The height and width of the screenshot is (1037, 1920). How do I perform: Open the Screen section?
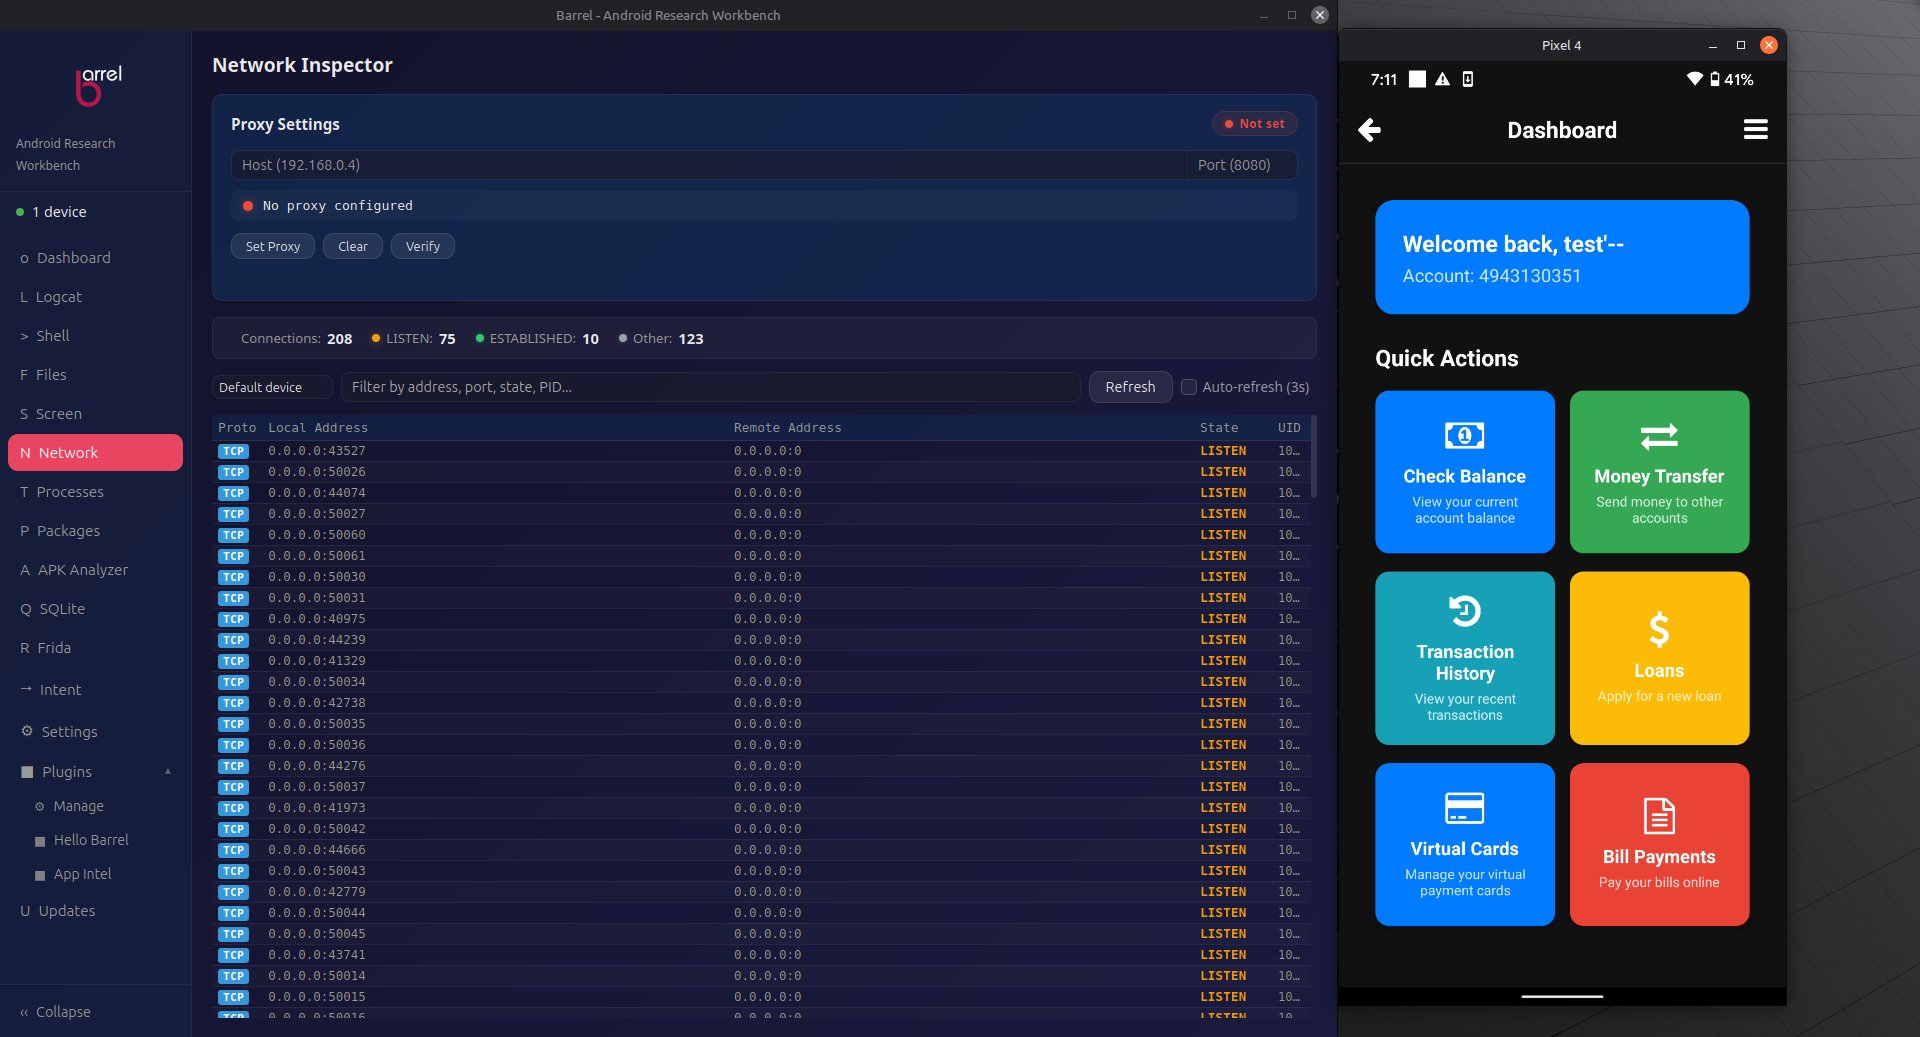point(95,414)
